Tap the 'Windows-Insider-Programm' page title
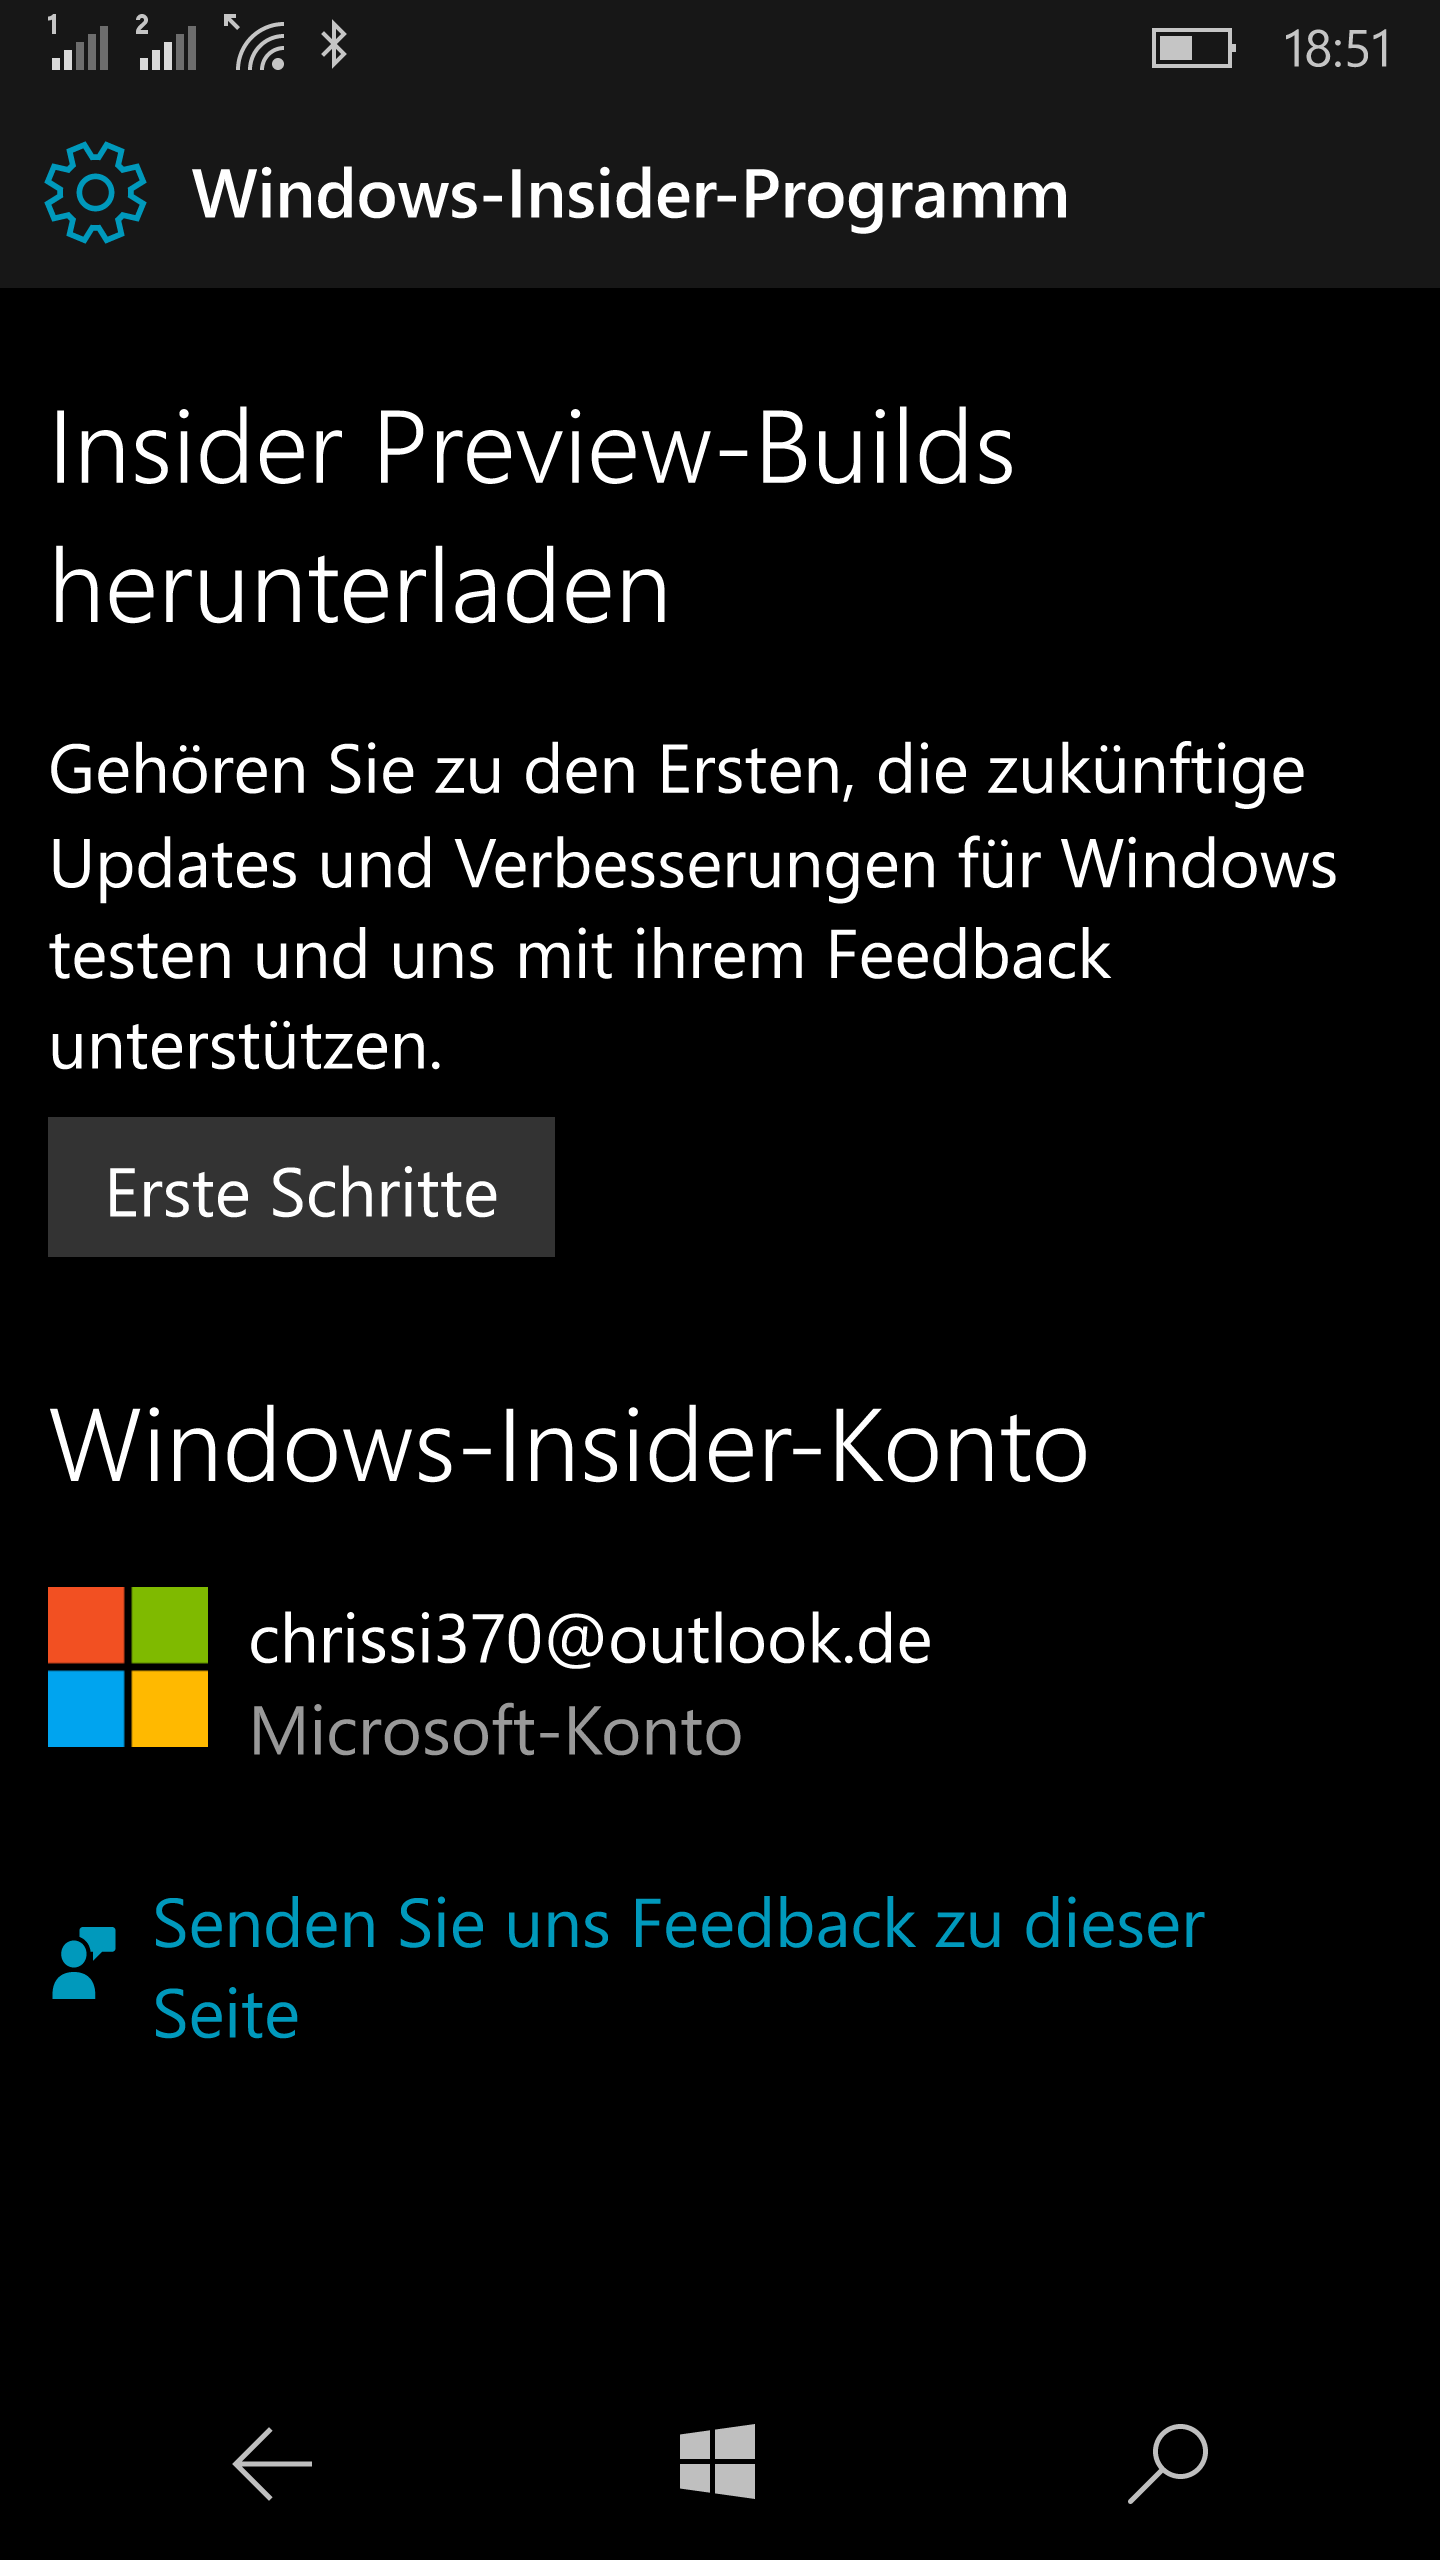Viewport: 1440px width, 2560px height. (631, 193)
